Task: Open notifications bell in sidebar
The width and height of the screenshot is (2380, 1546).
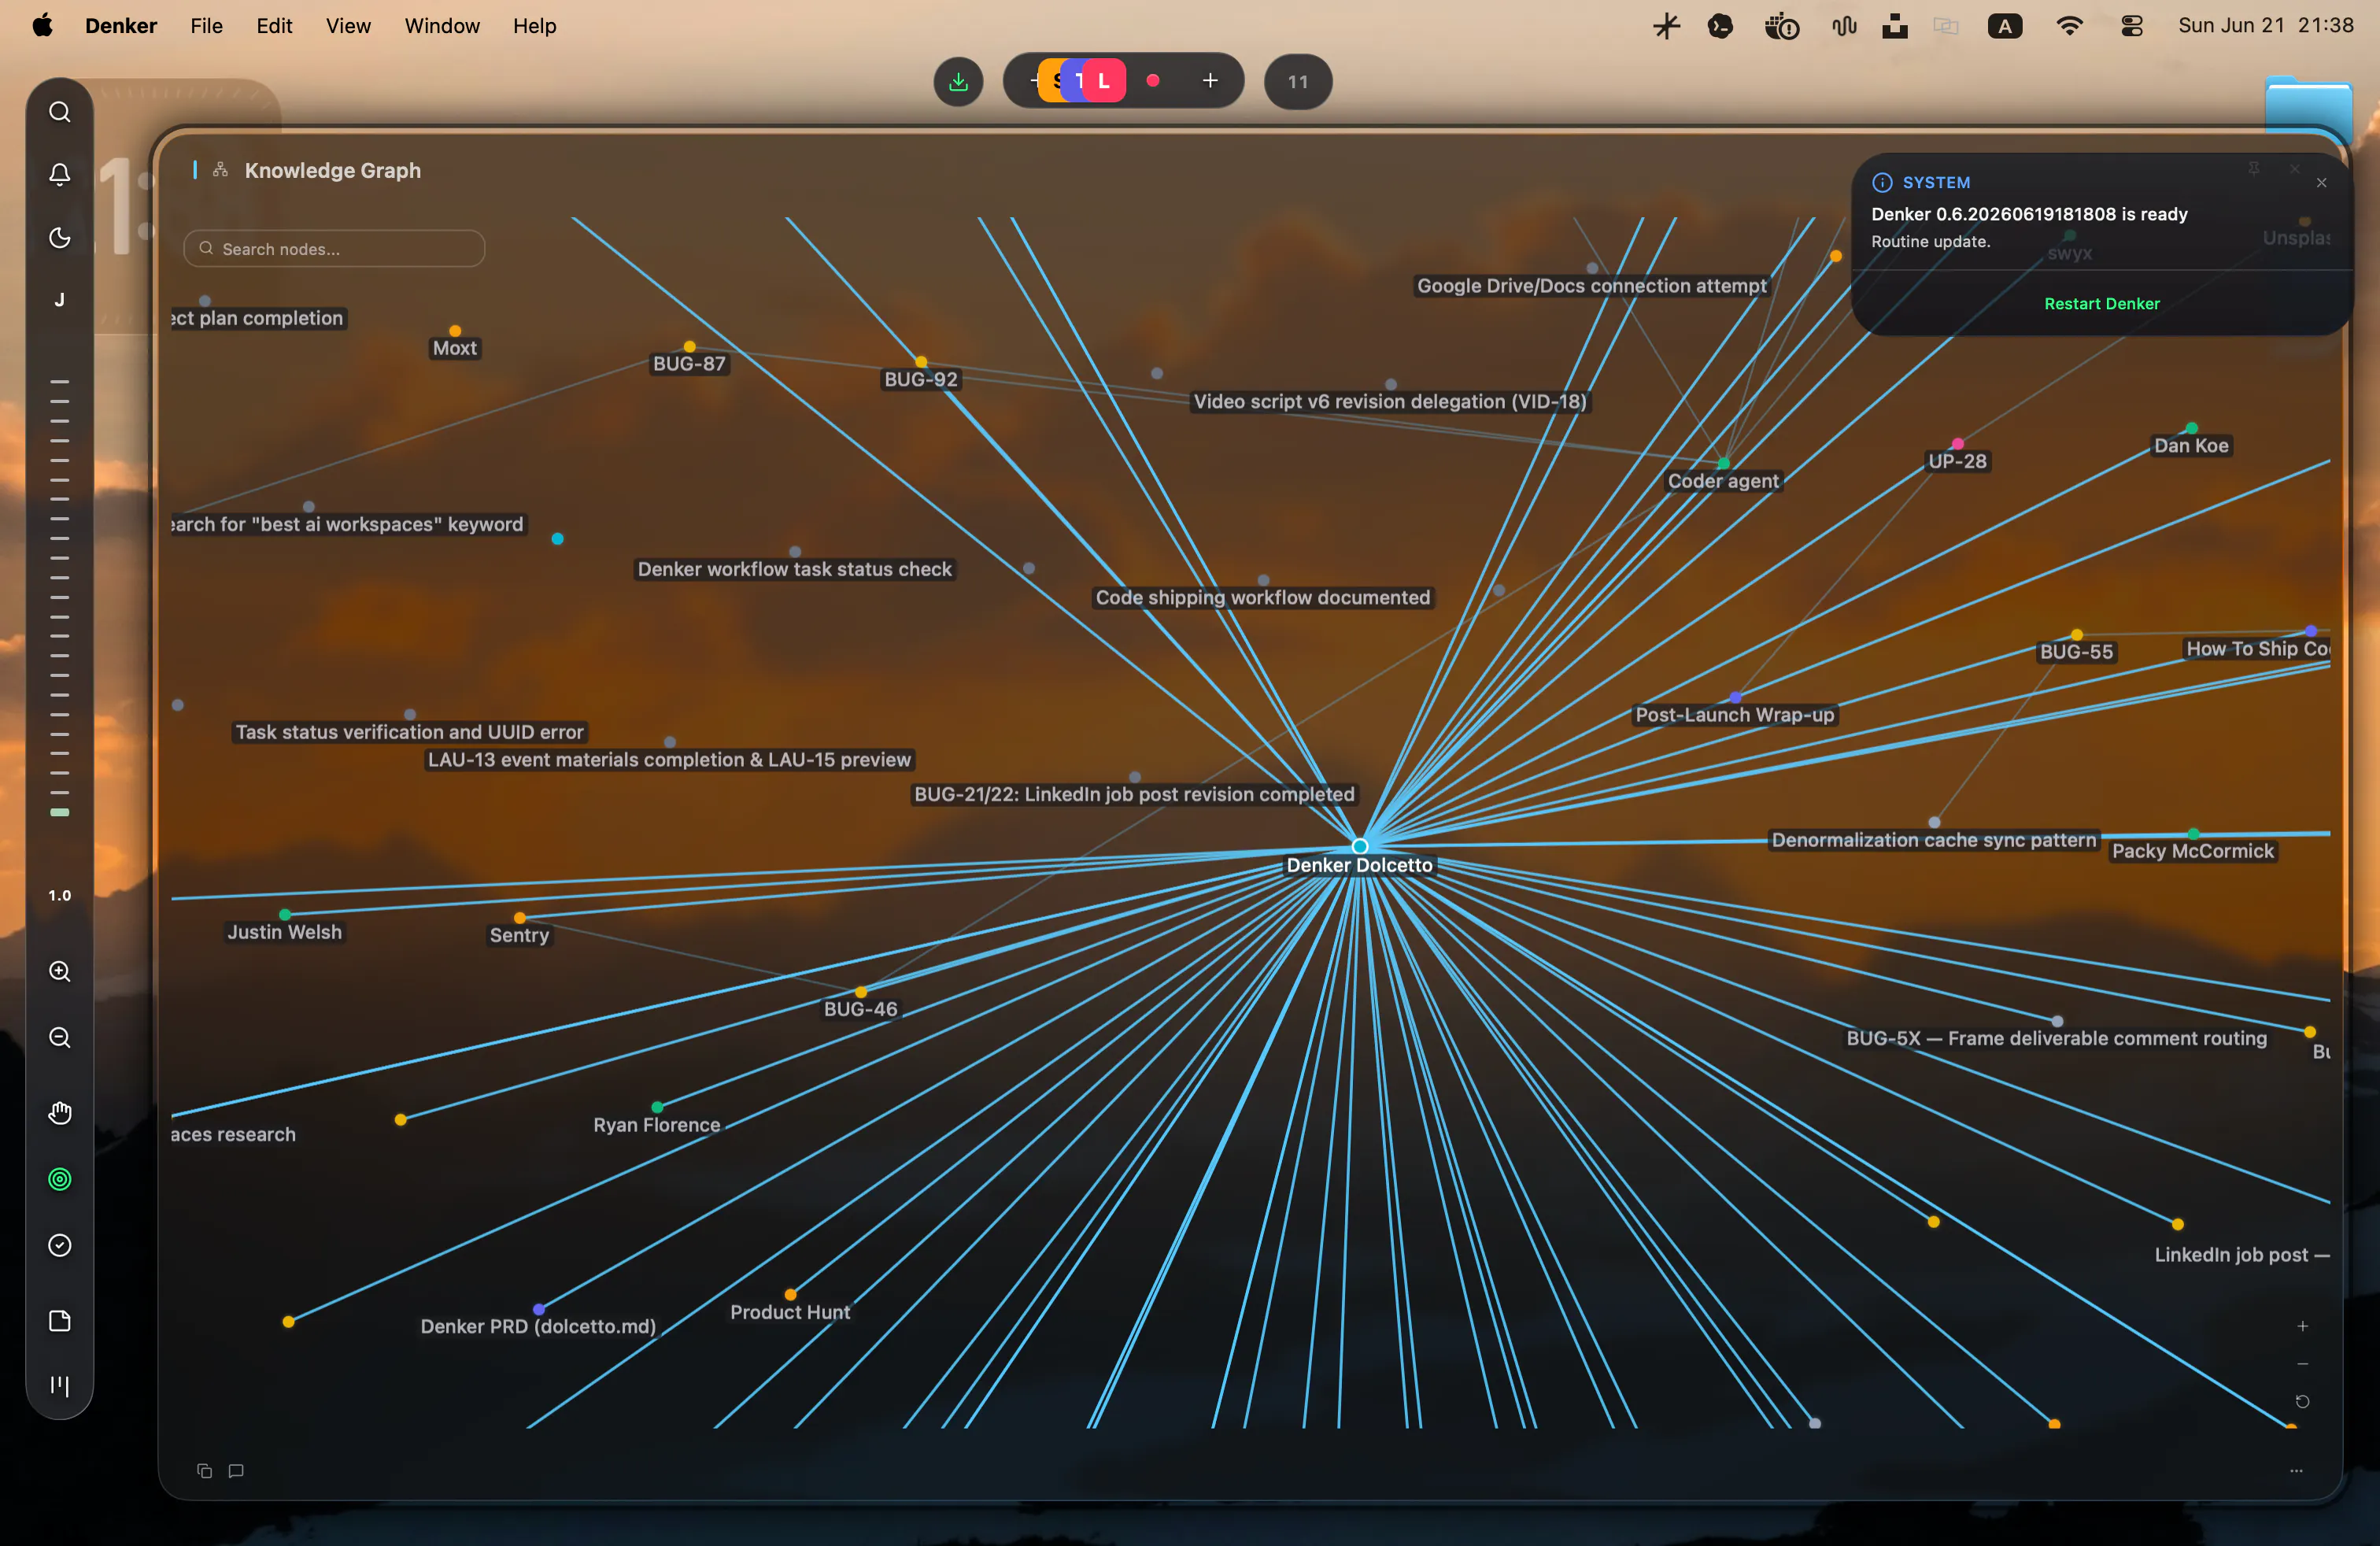Action: tap(60, 175)
